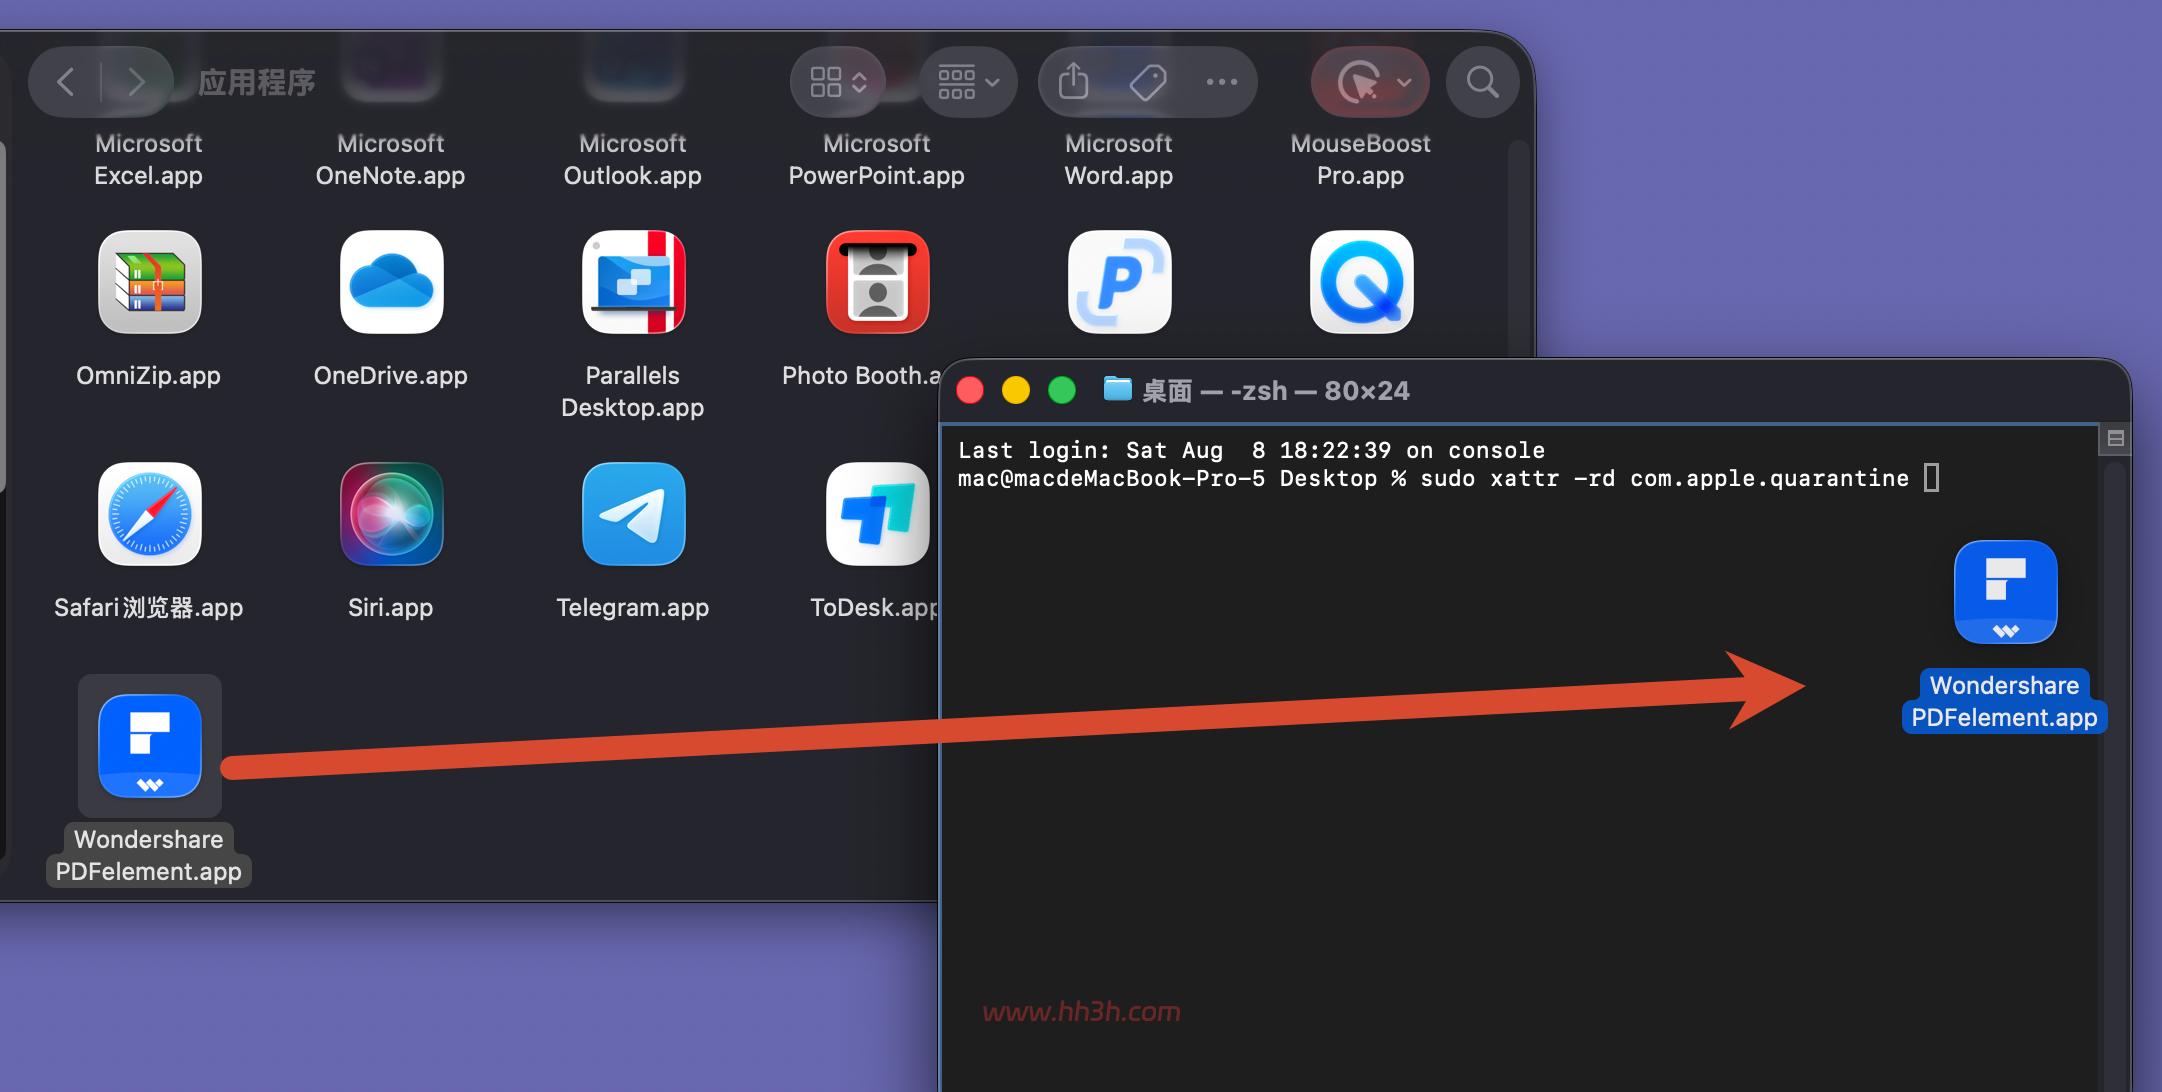
Task: Click the Last login line in Terminal
Action: point(1251,450)
